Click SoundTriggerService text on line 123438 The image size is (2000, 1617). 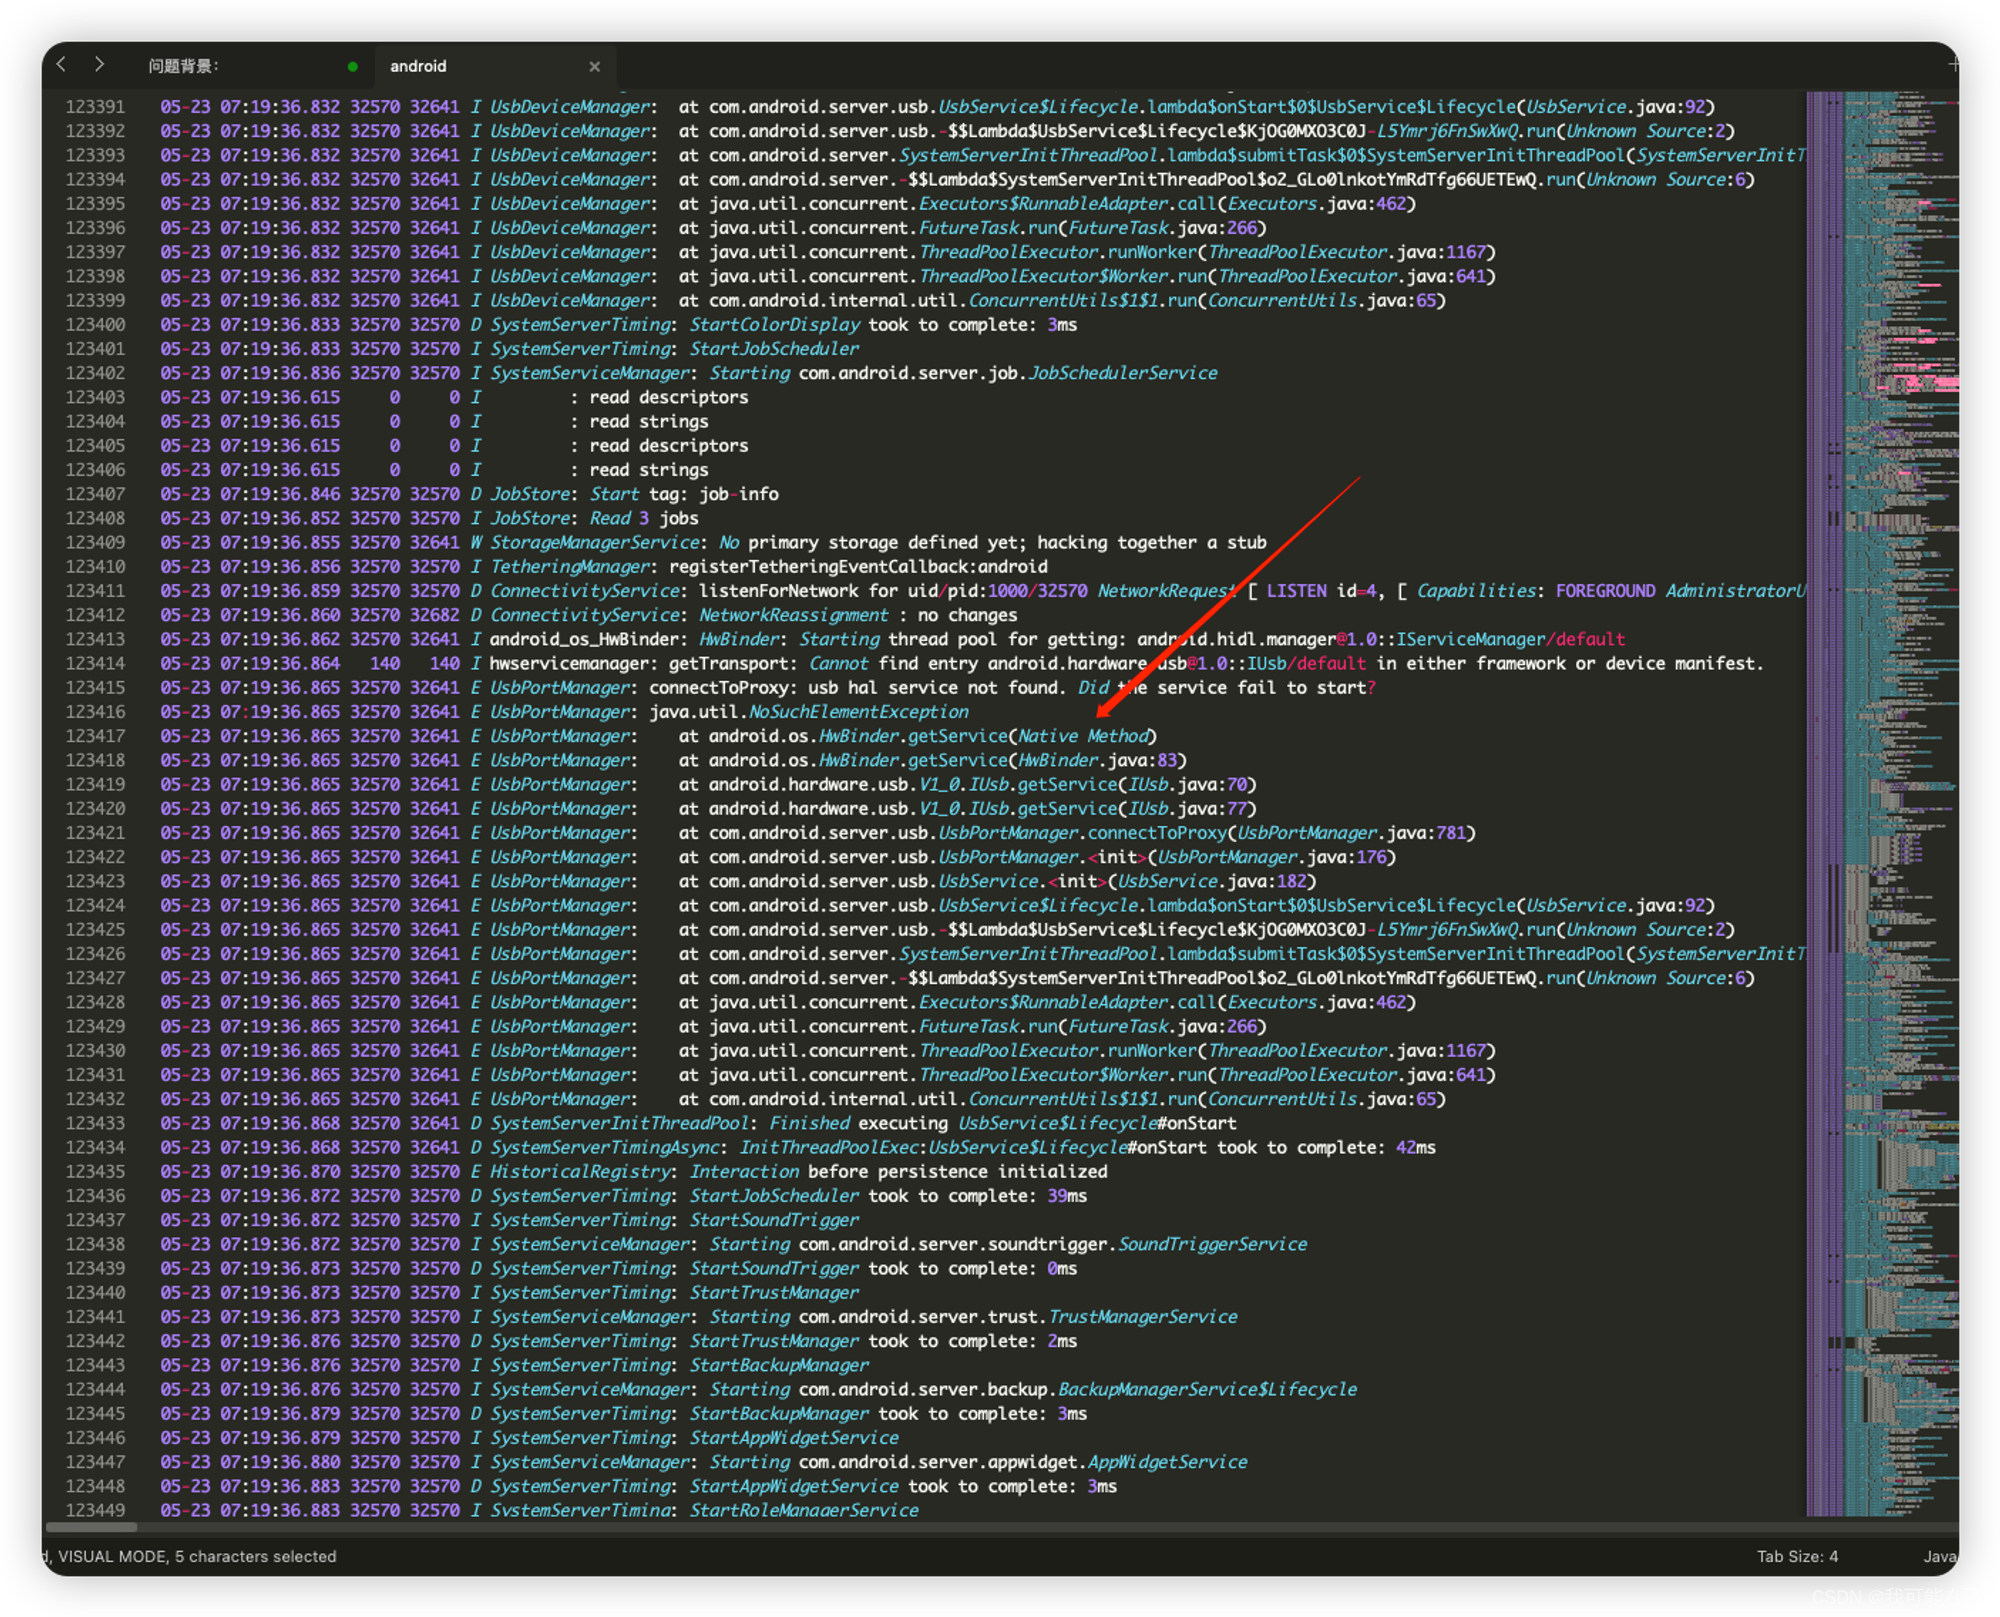pos(1212,1244)
